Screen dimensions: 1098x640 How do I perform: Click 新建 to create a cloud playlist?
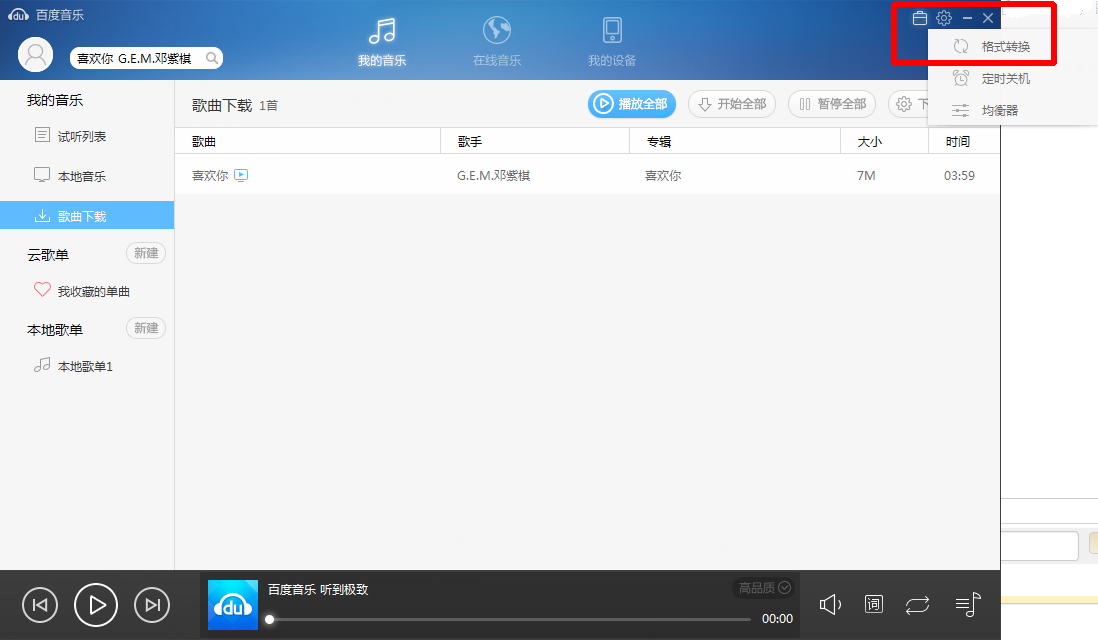[145, 252]
